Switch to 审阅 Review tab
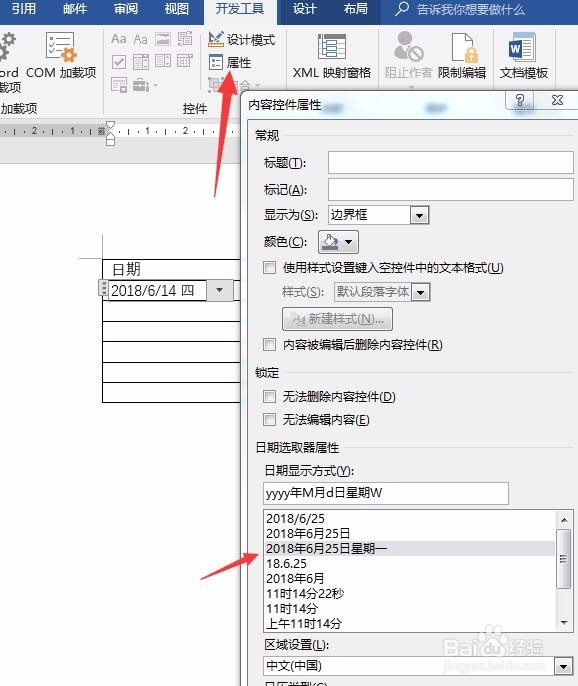The width and height of the screenshot is (578, 686). tap(126, 9)
